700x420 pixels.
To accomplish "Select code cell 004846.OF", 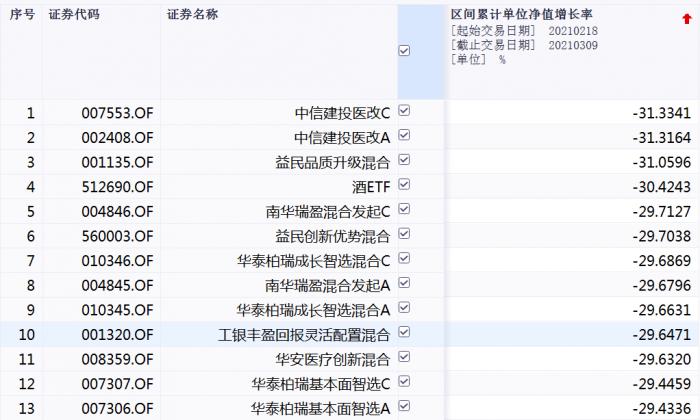I will pyautogui.click(x=117, y=211).
